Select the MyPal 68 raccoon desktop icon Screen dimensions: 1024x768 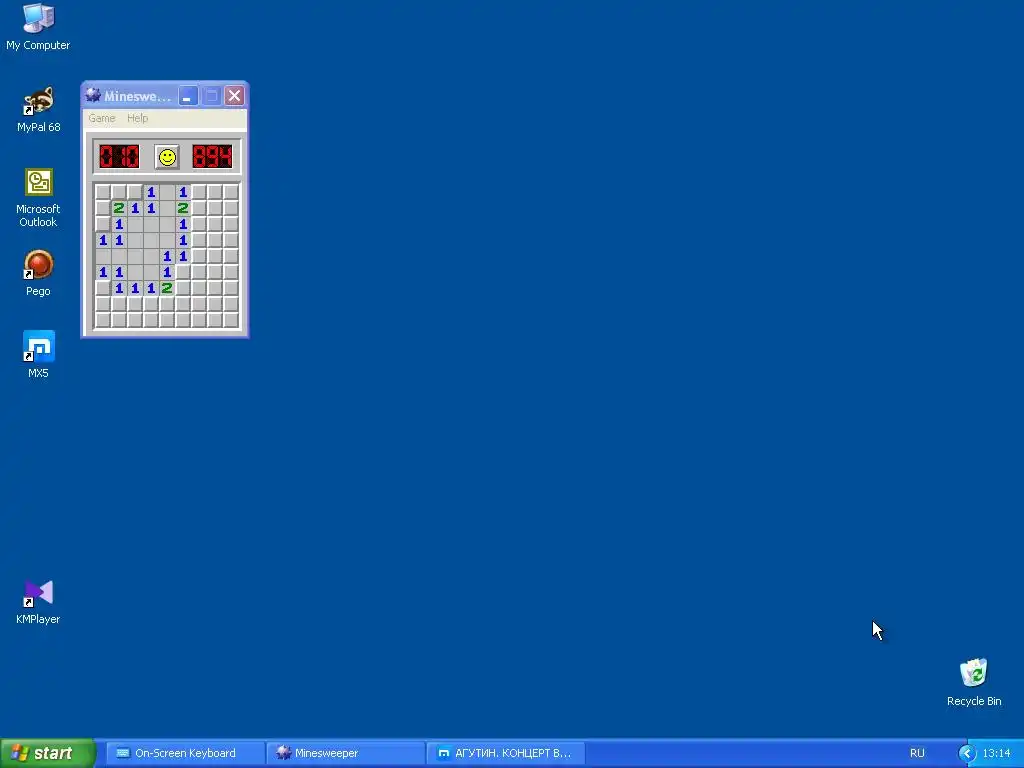(x=38, y=110)
